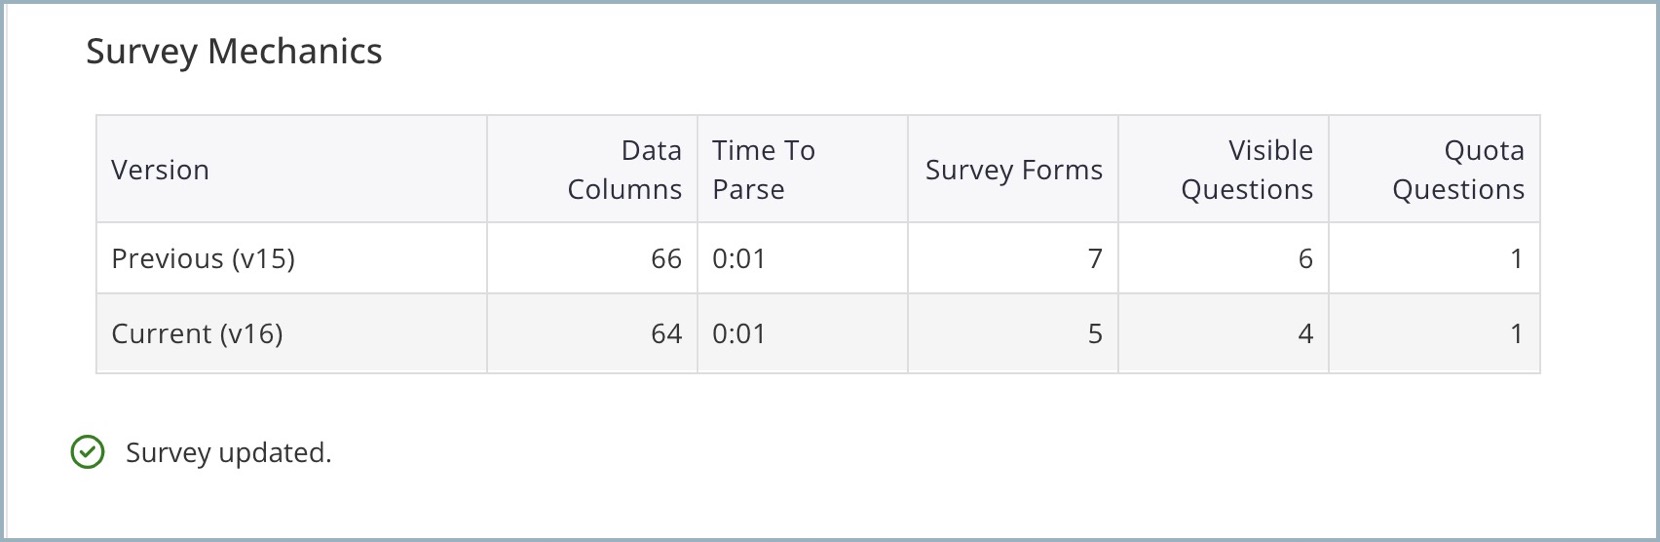Click the Data Columns value 66
Image resolution: width=1660 pixels, height=542 pixels.
[x=666, y=258]
